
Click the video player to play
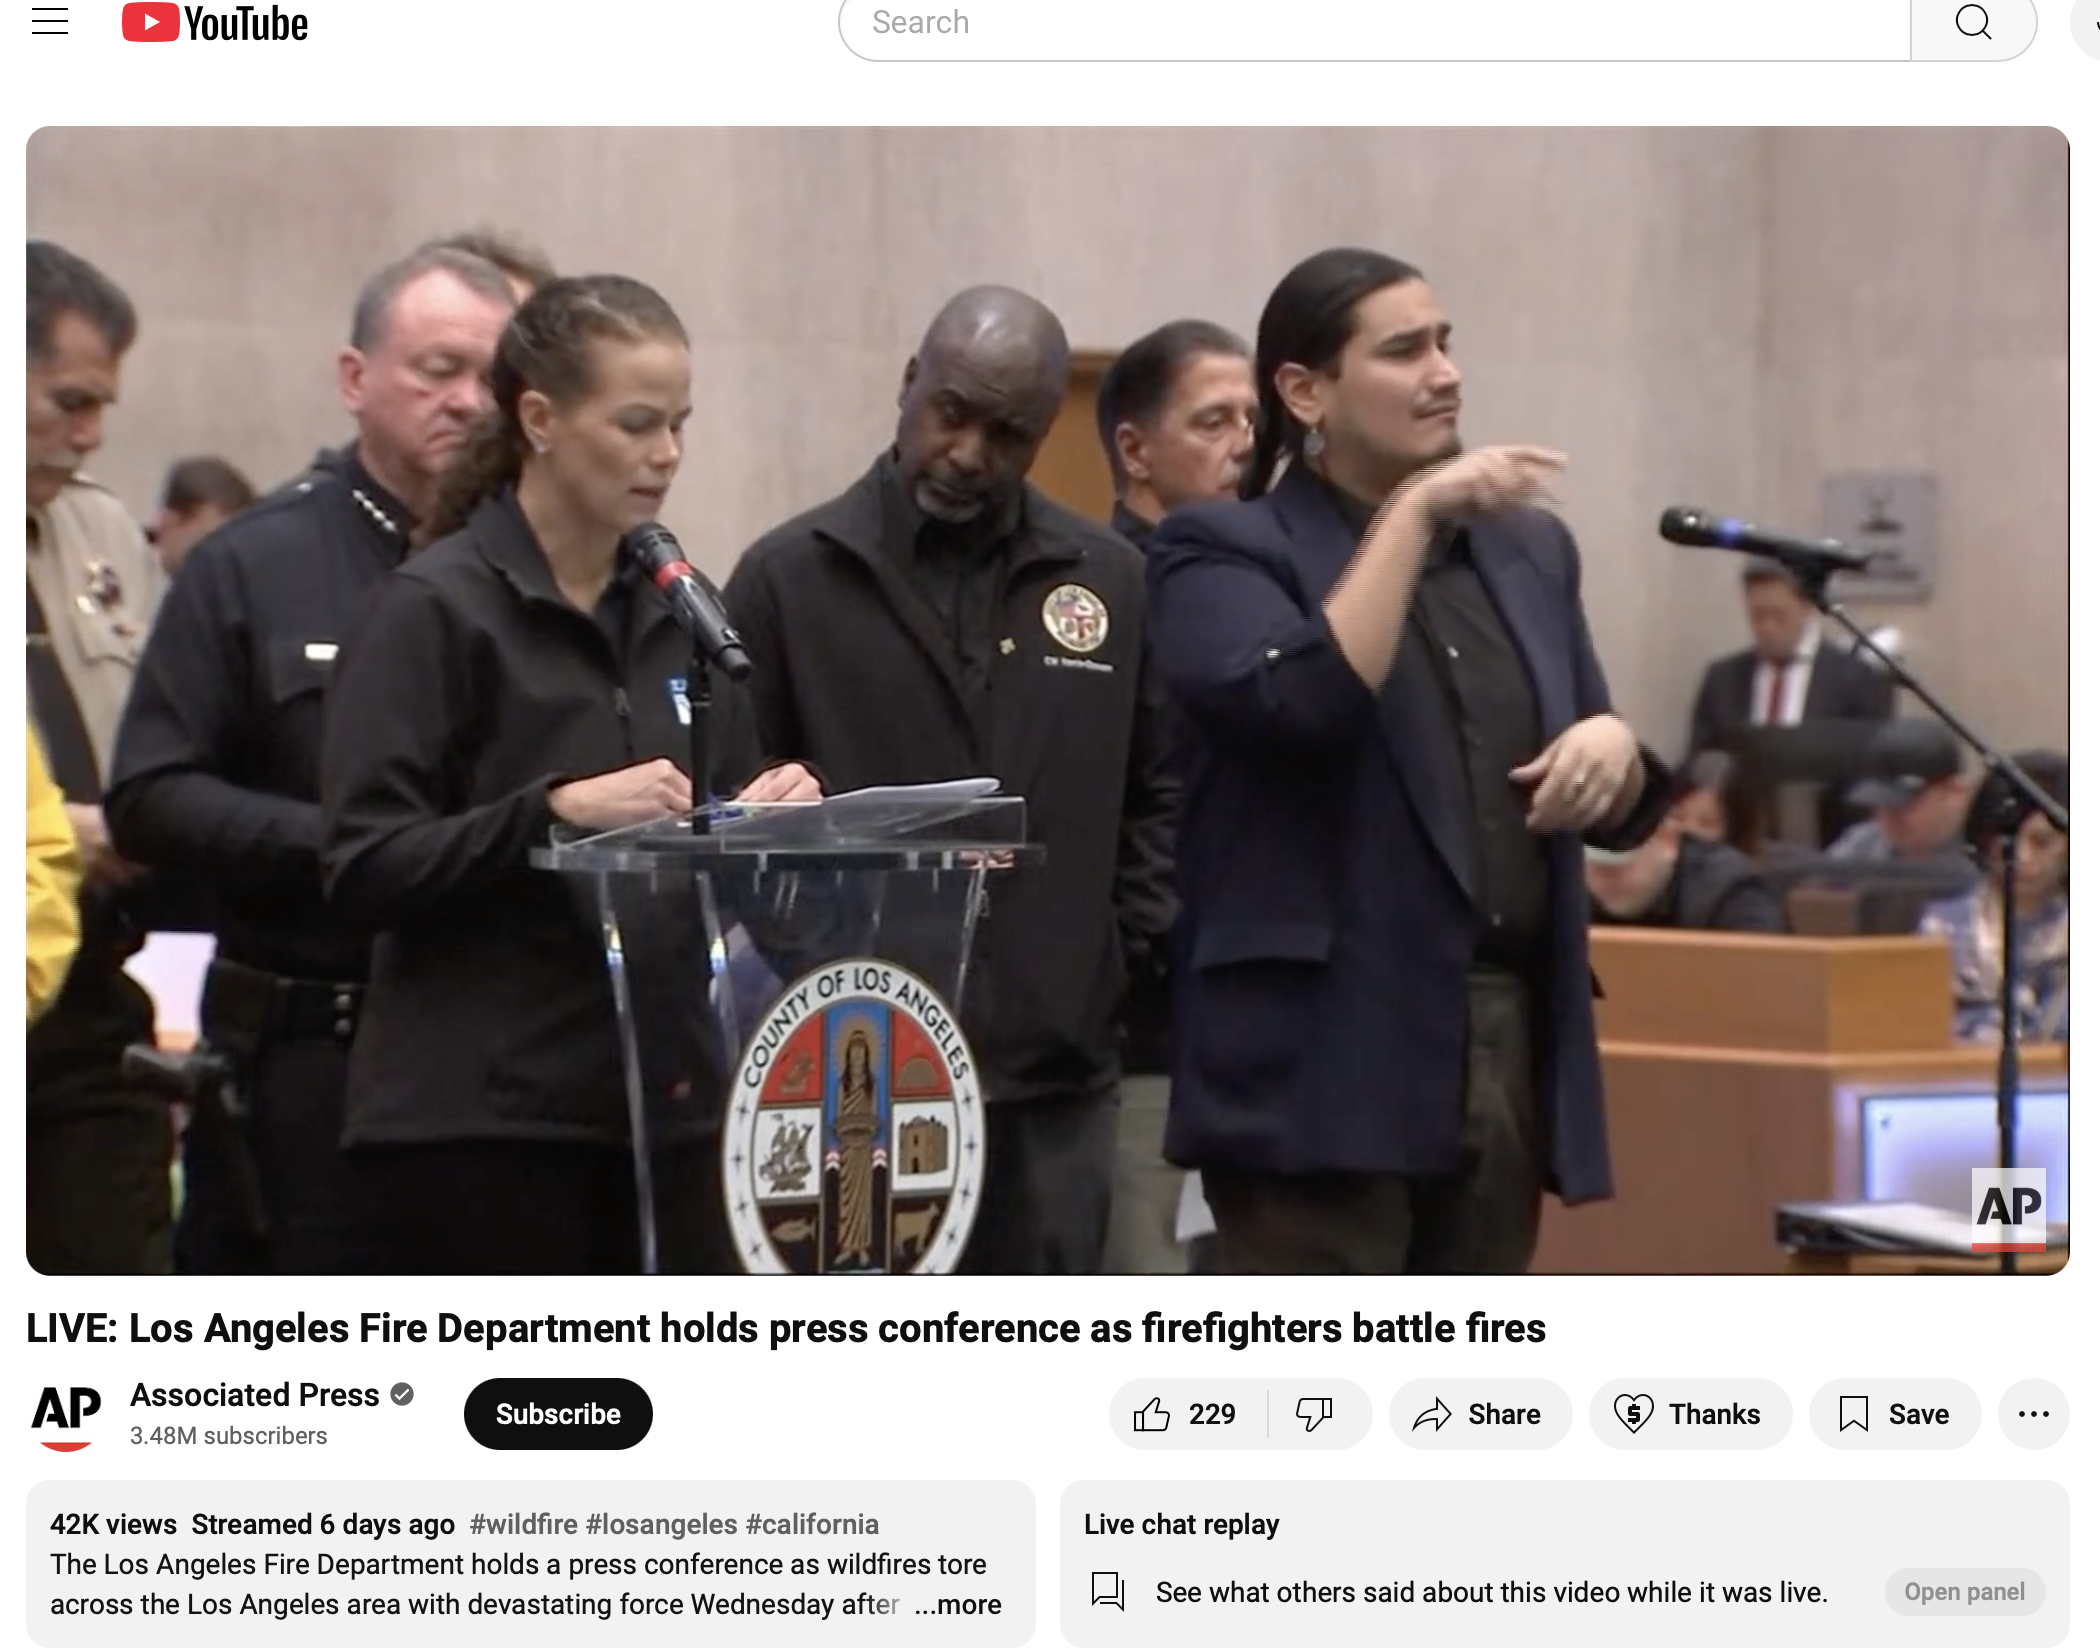[1047, 700]
